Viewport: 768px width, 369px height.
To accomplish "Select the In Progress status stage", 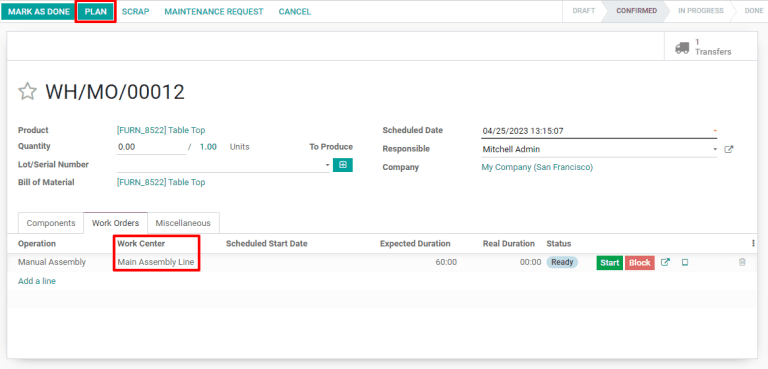I will (x=700, y=11).
